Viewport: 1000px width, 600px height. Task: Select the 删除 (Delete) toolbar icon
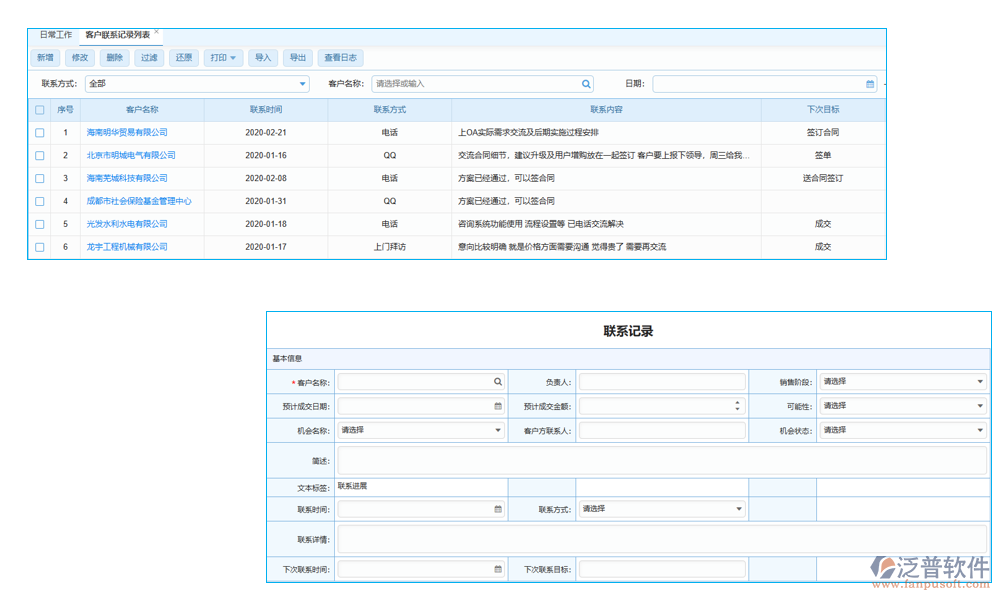114,57
